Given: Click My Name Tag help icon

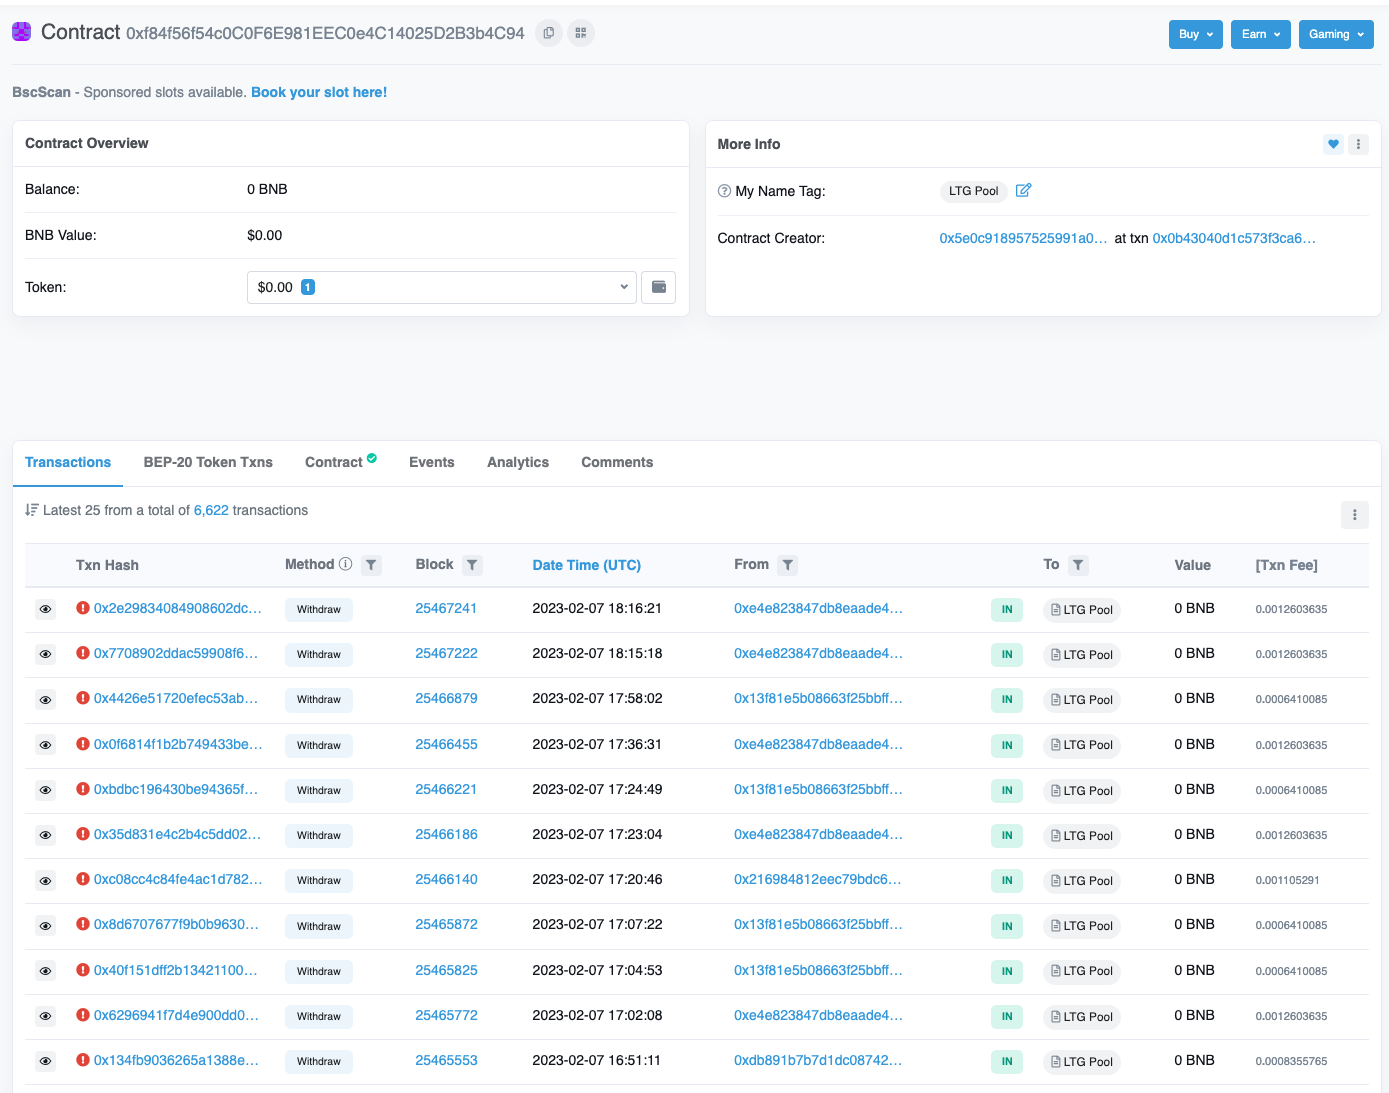Looking at the screenshot, I should click(724, 191).
